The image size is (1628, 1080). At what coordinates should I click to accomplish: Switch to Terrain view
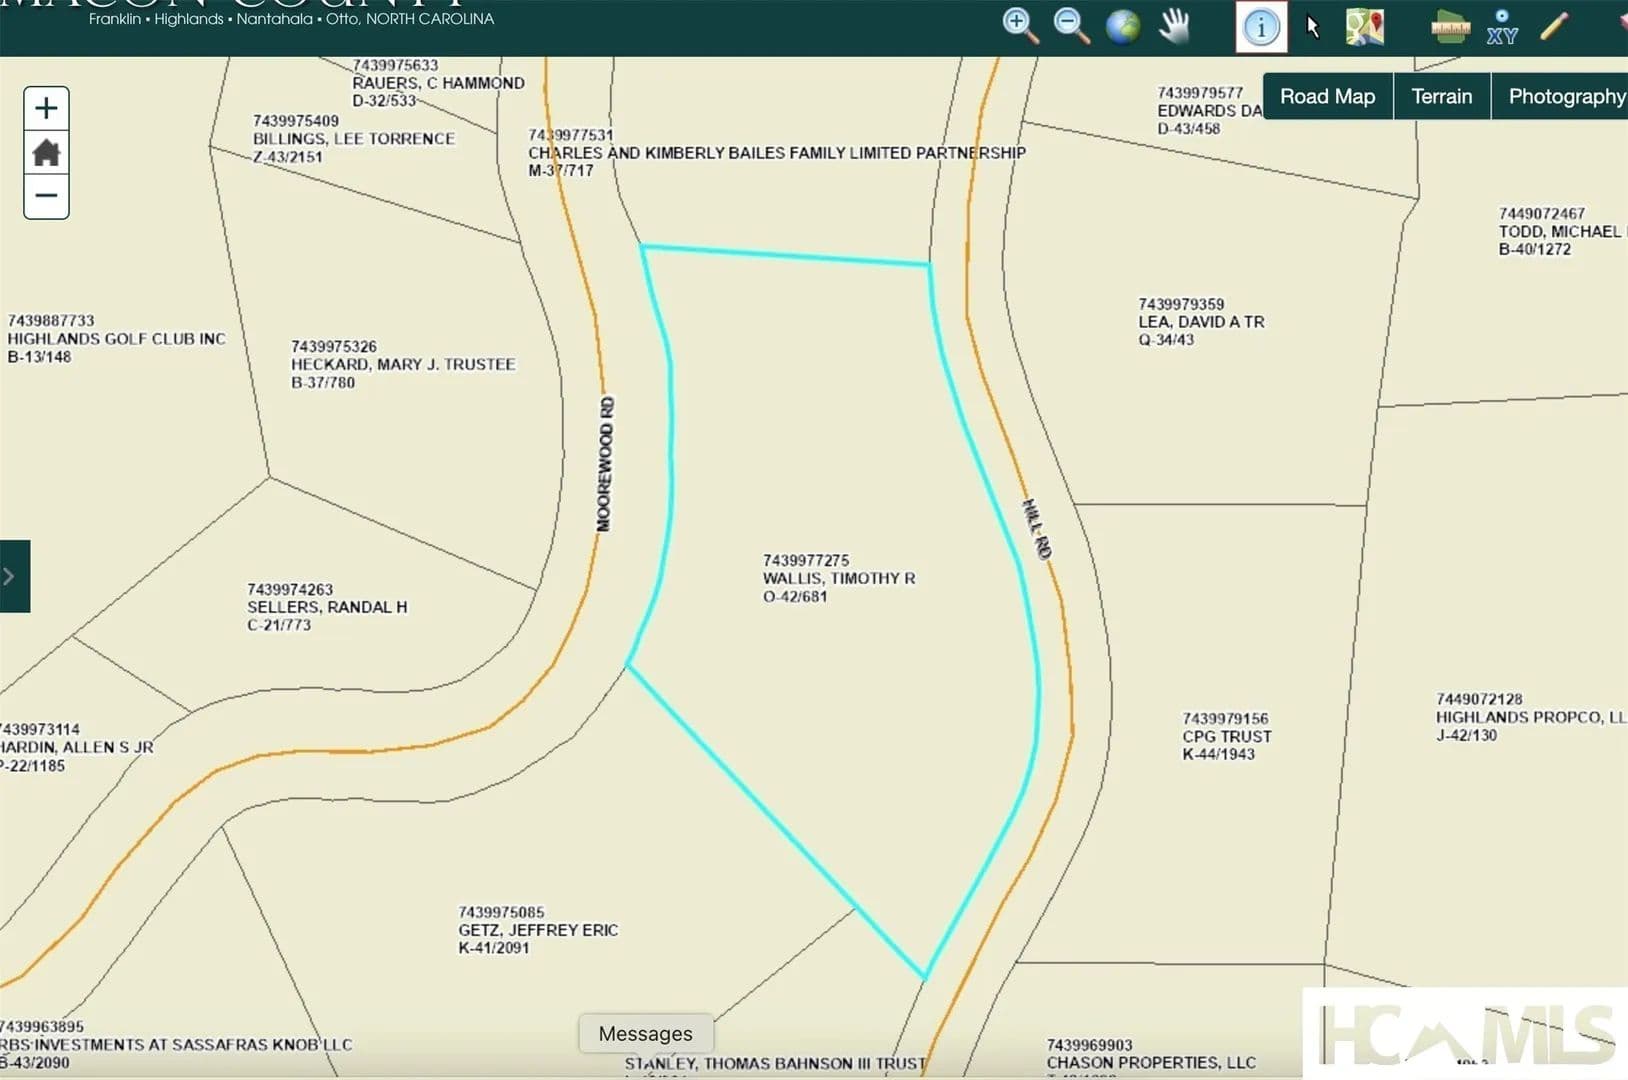click(x=1441, y=96)
